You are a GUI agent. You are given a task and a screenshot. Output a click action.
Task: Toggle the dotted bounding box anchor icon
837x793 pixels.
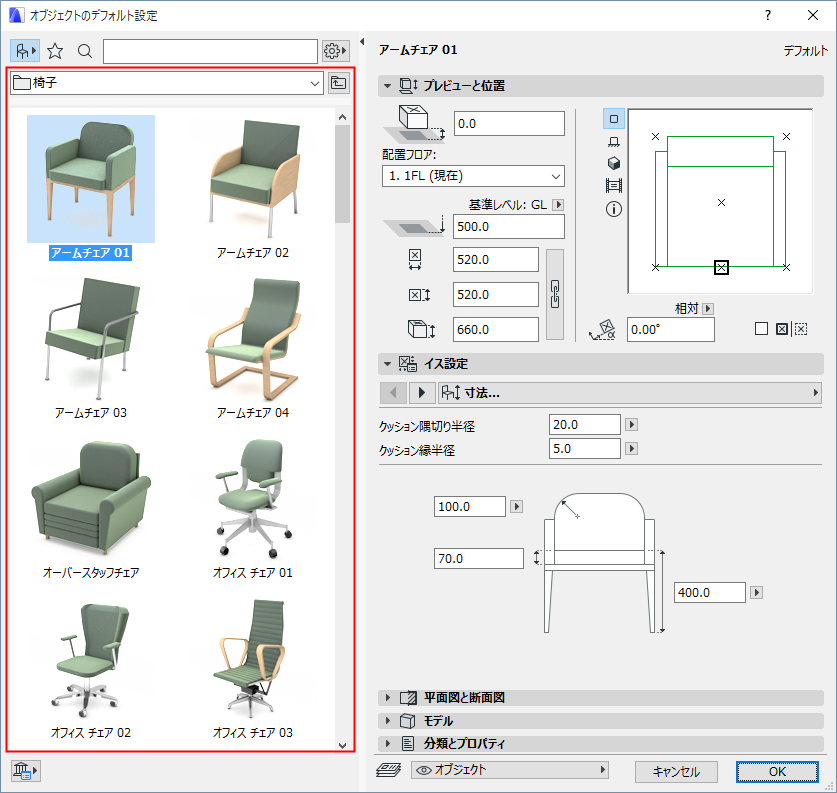click(x=801, y=329)
